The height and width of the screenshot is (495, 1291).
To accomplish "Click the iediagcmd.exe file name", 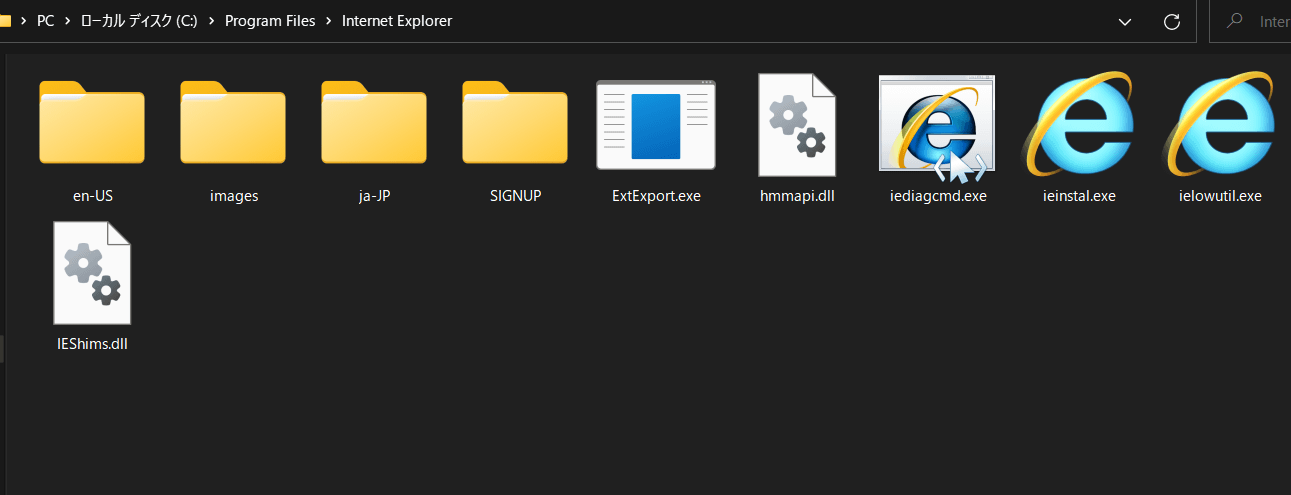I will (x=938, y=196).
